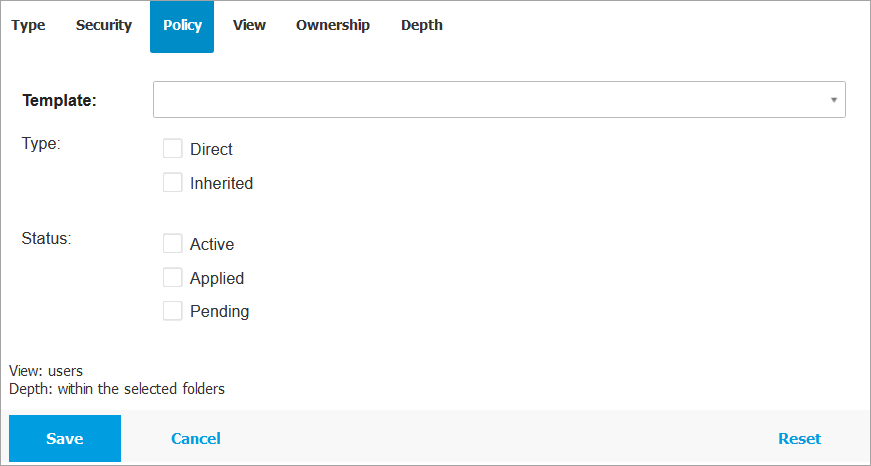Viewport: 871px width, 466px height.
Task: Select the active Policy tab
Action: click(x=182, y=26)
